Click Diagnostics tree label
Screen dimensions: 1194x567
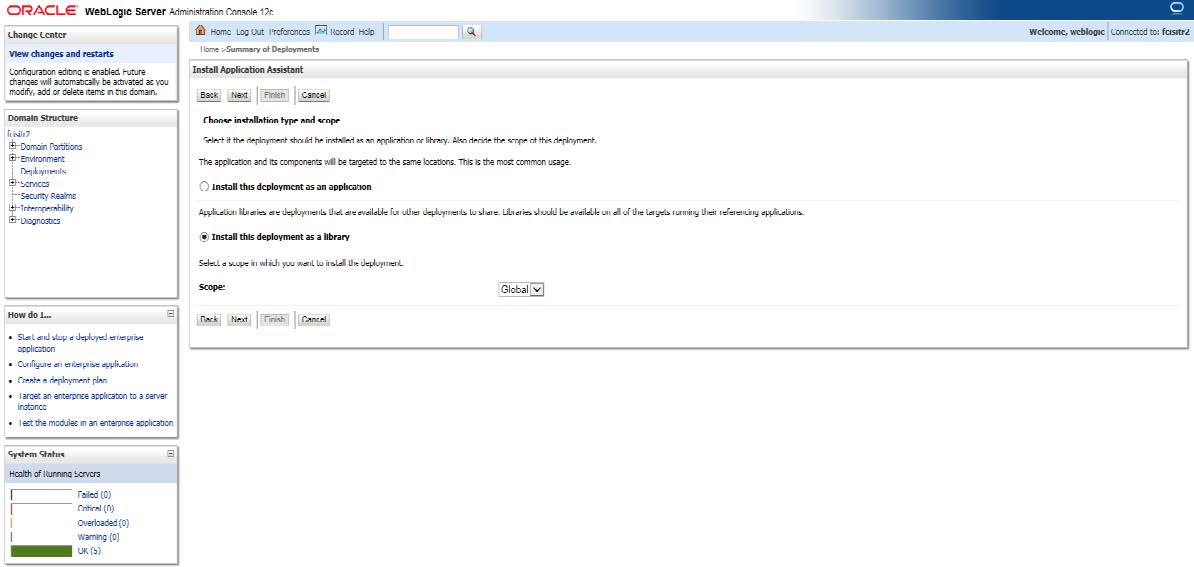click(x=40, y=221)
